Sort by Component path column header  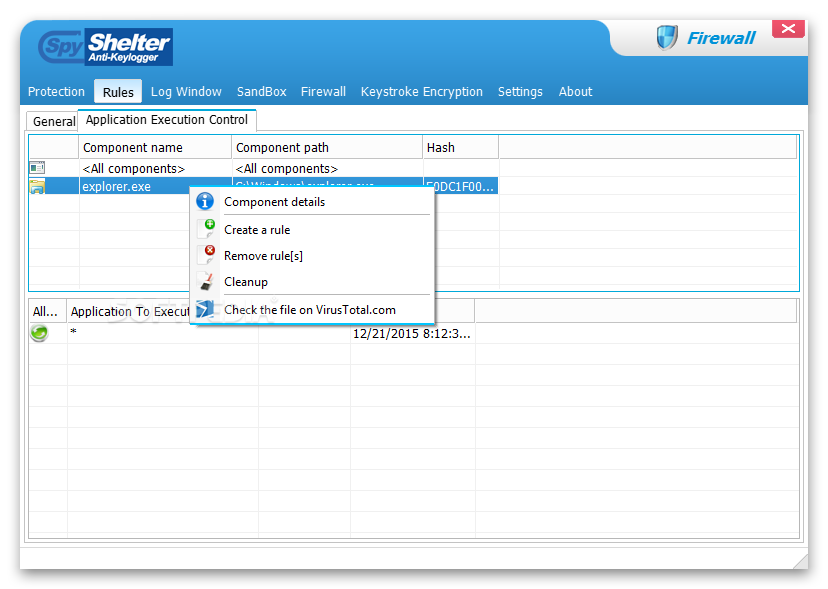[x=327, y=147]
